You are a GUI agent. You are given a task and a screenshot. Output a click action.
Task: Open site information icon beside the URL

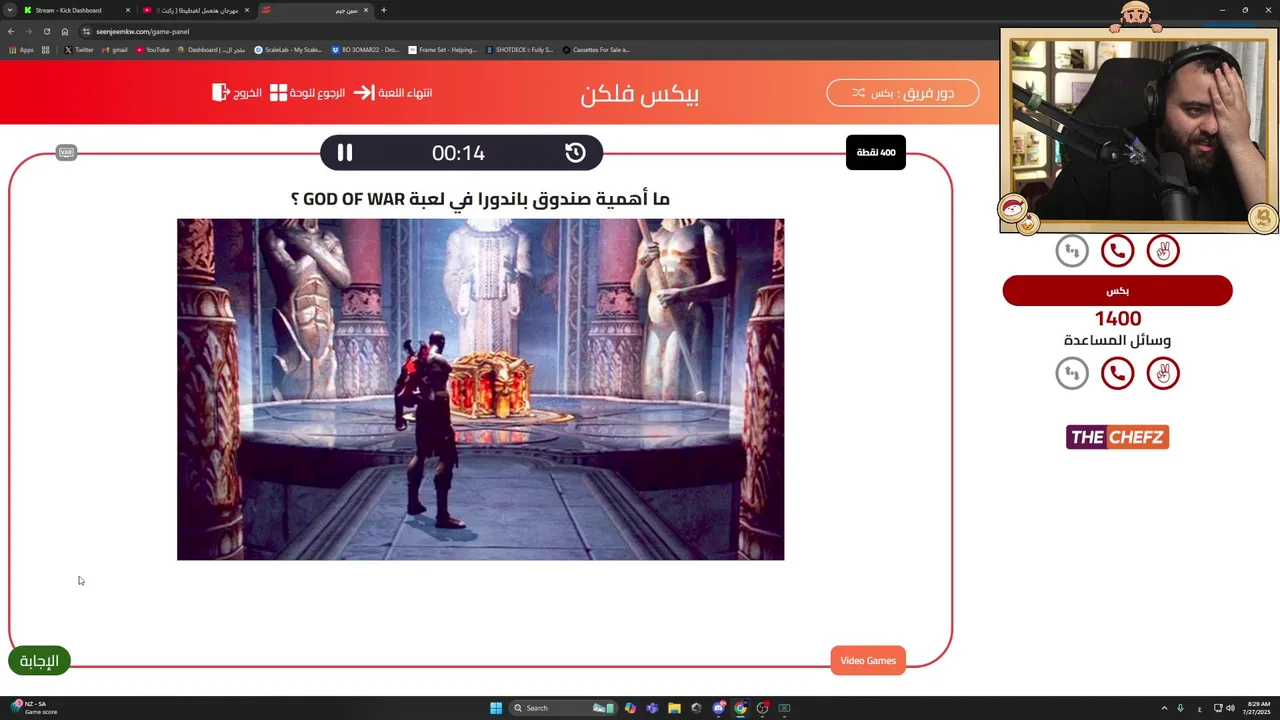tap(87, 31)
